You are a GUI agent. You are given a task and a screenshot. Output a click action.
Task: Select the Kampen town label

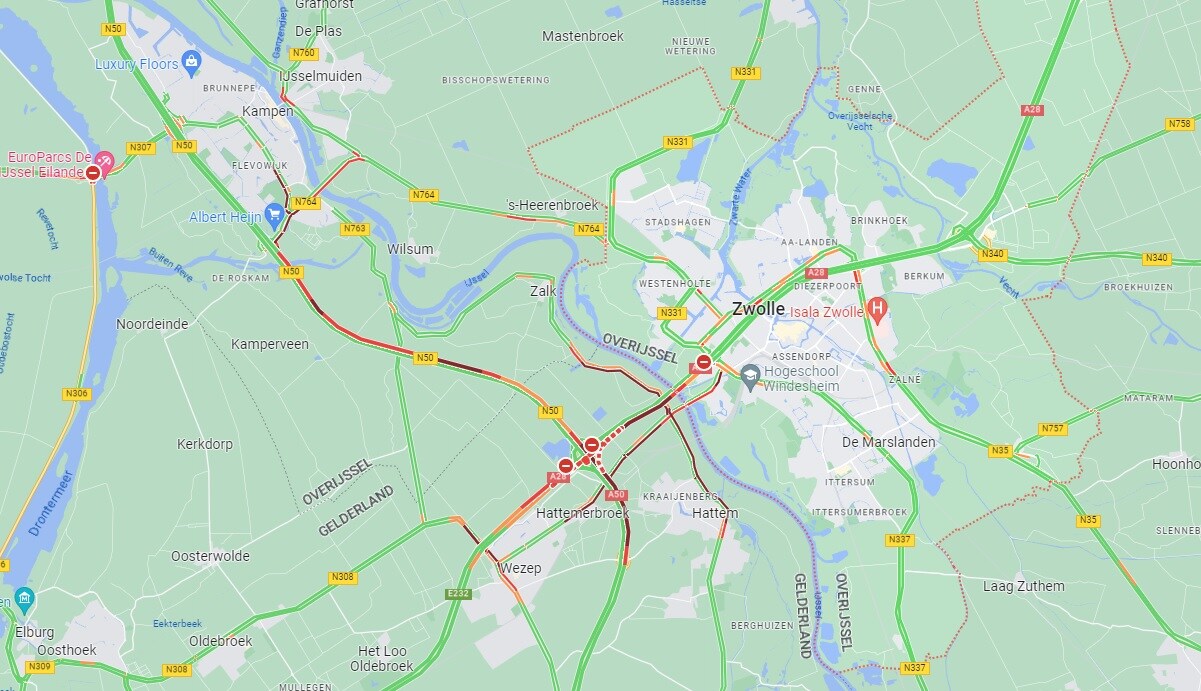pyautogui.click(x=268, y=111)
